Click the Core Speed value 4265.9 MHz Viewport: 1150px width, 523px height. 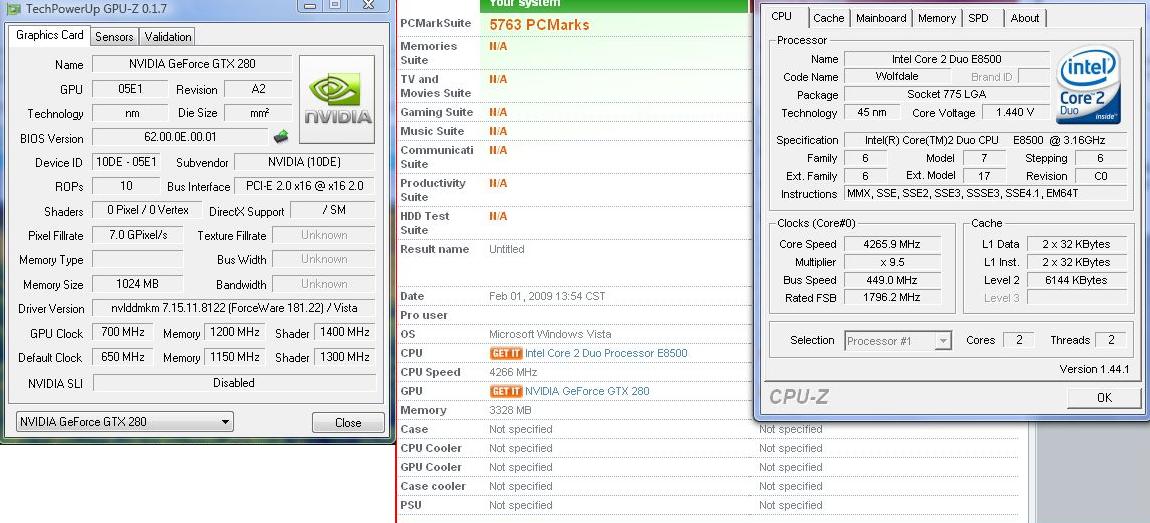point(892,244)
